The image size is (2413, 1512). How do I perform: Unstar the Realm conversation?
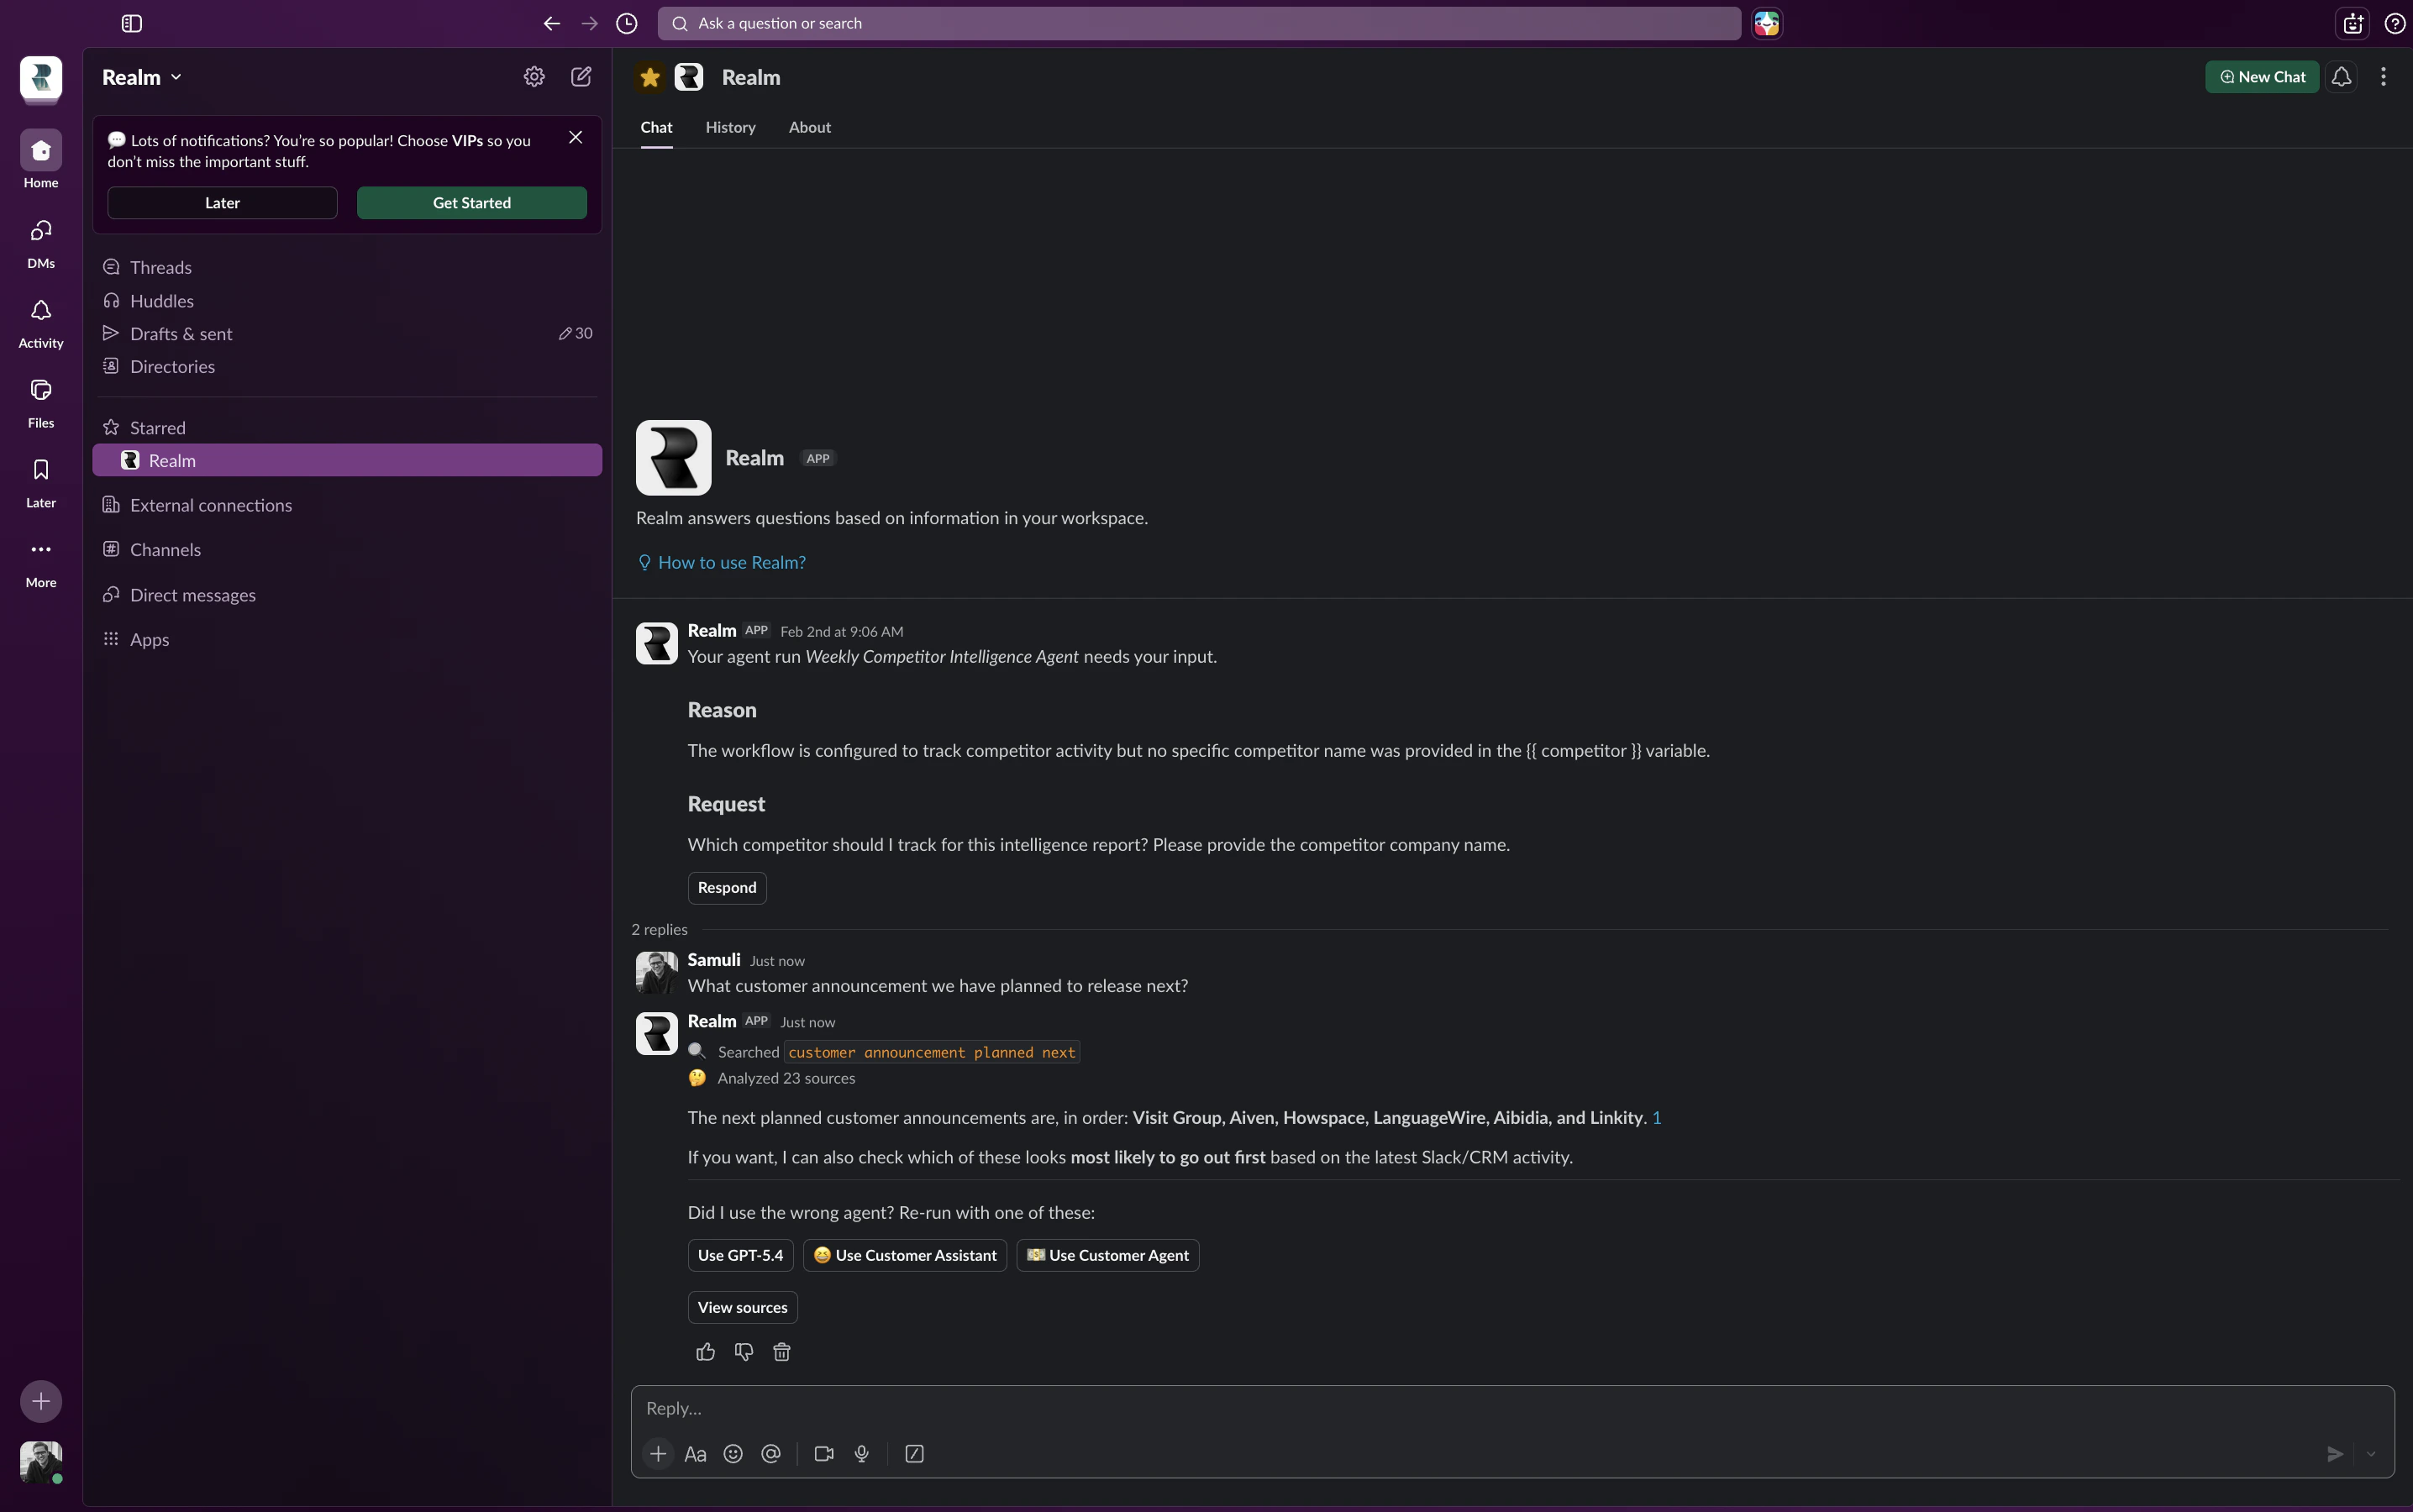coord(649,77)
